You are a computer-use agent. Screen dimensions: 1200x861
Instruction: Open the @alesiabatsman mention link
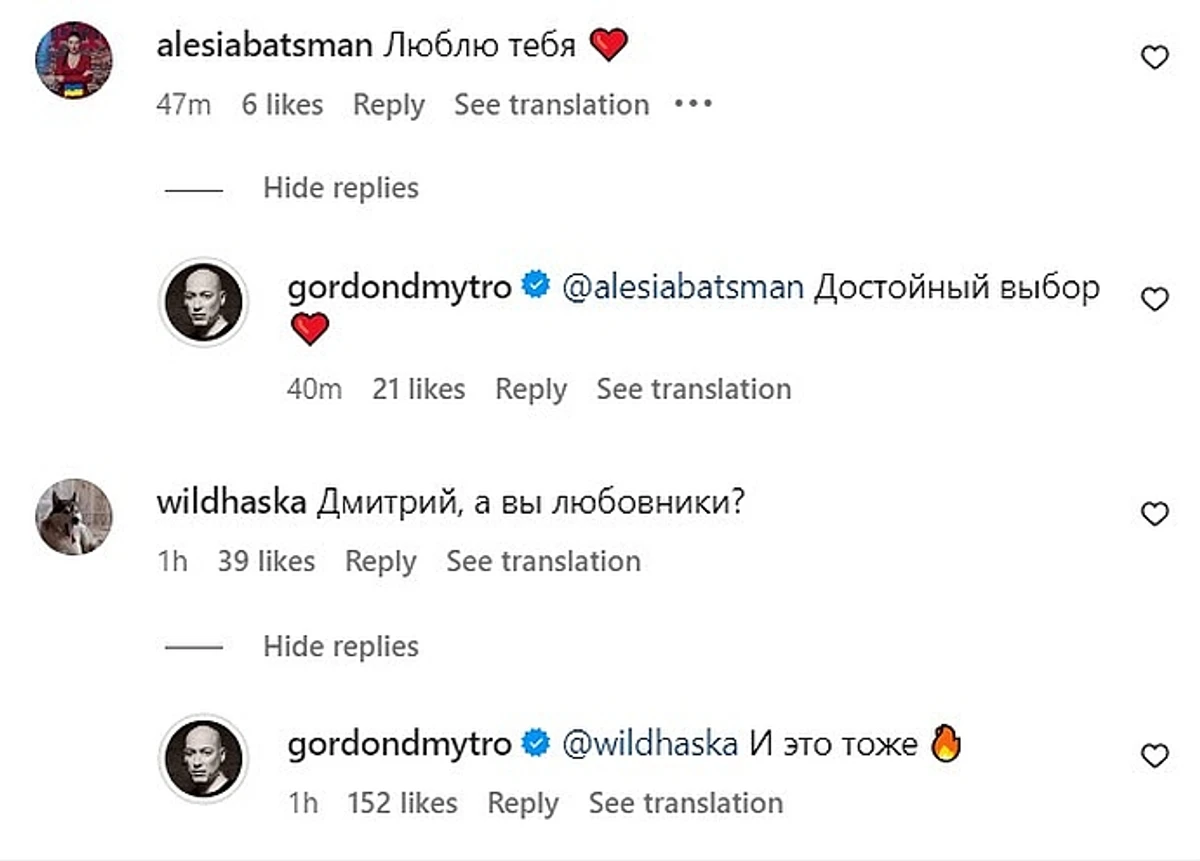click(x=683, y=288)
